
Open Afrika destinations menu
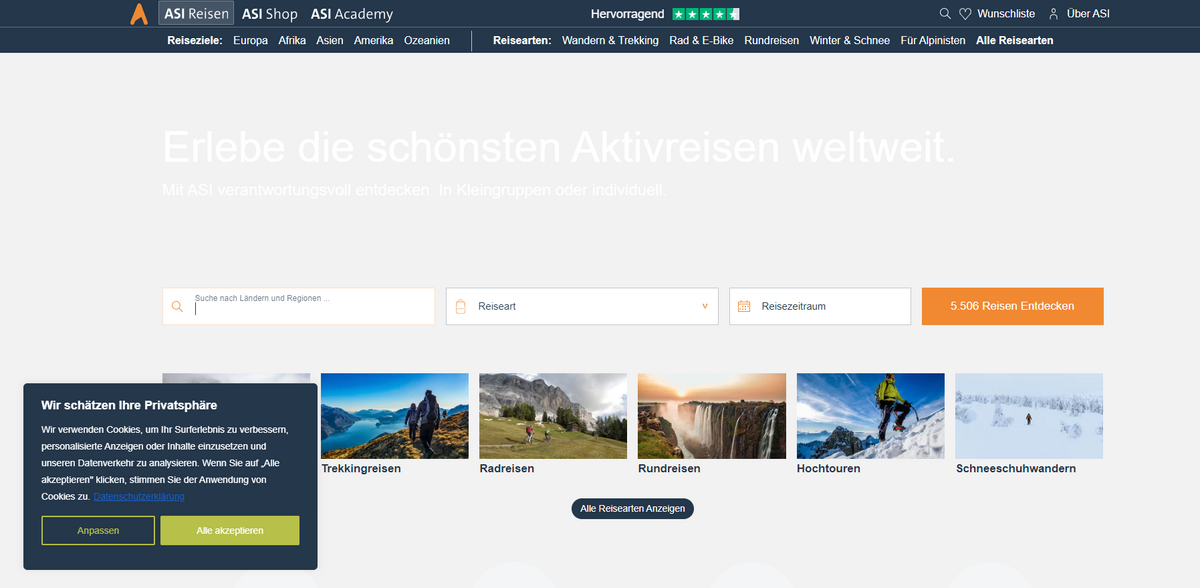(292, 41)
